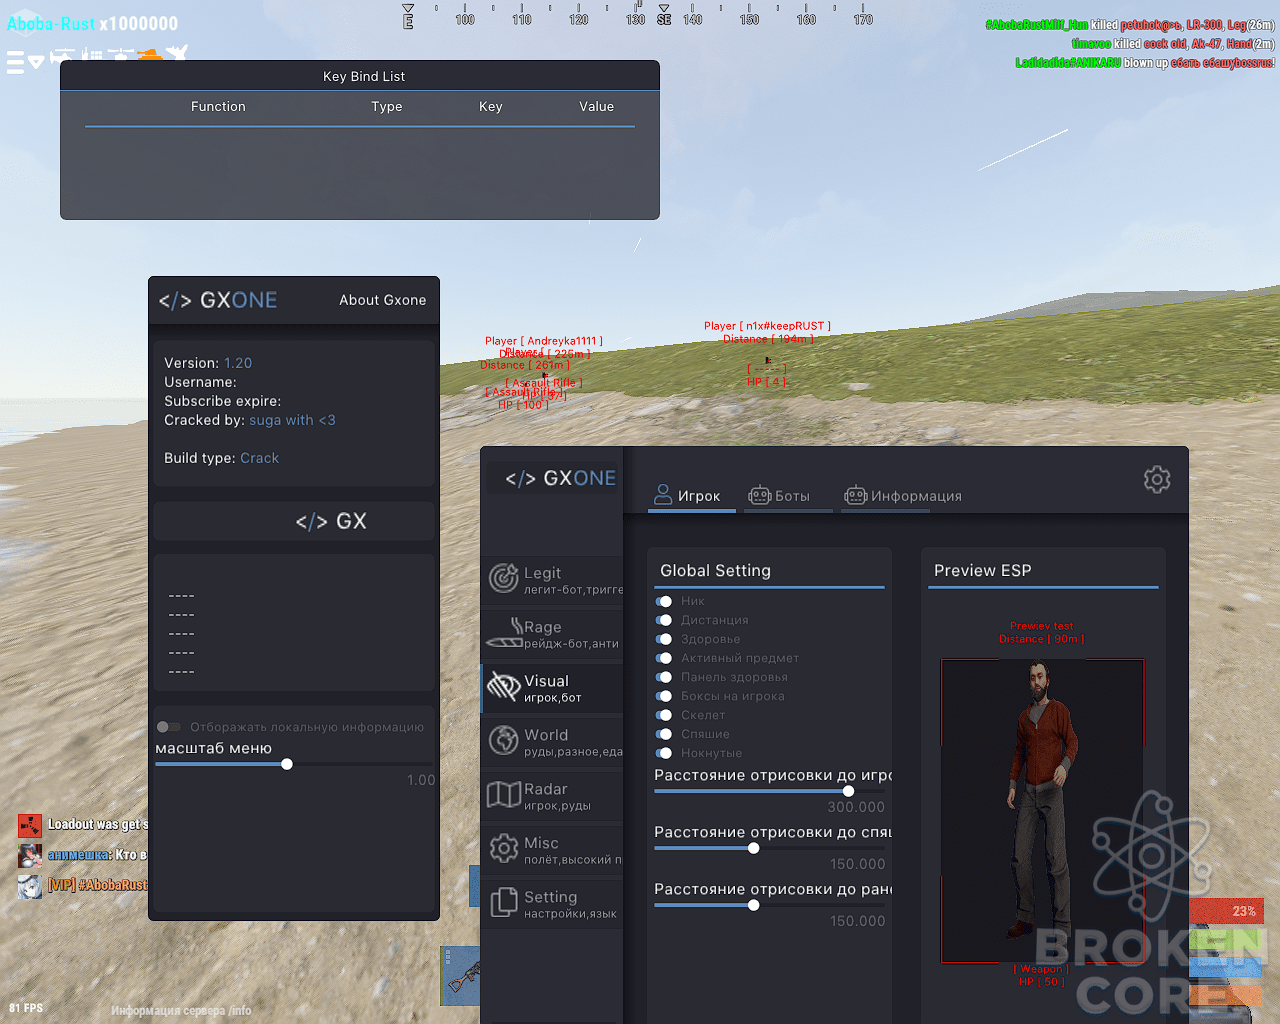The height and width of the screenshot is (1024, 1280).
Task: Click the Key column header
Action: click(491, 107)
